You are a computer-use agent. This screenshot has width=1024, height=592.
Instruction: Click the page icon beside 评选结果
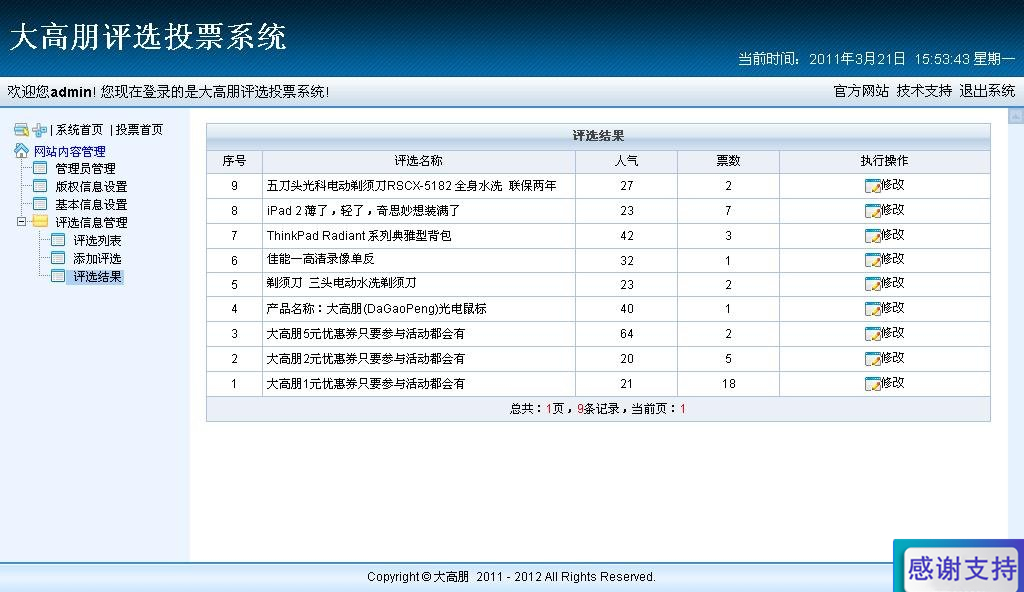pos(58,276)
